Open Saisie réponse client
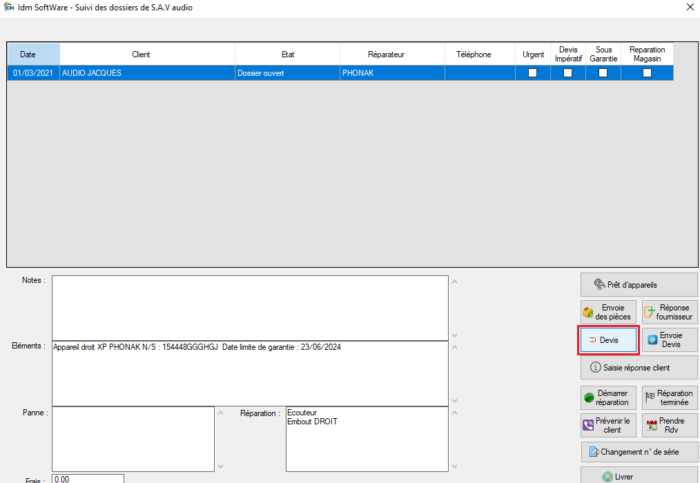Image resolution: width=700 pixels, height=483 pixels. 638,368
